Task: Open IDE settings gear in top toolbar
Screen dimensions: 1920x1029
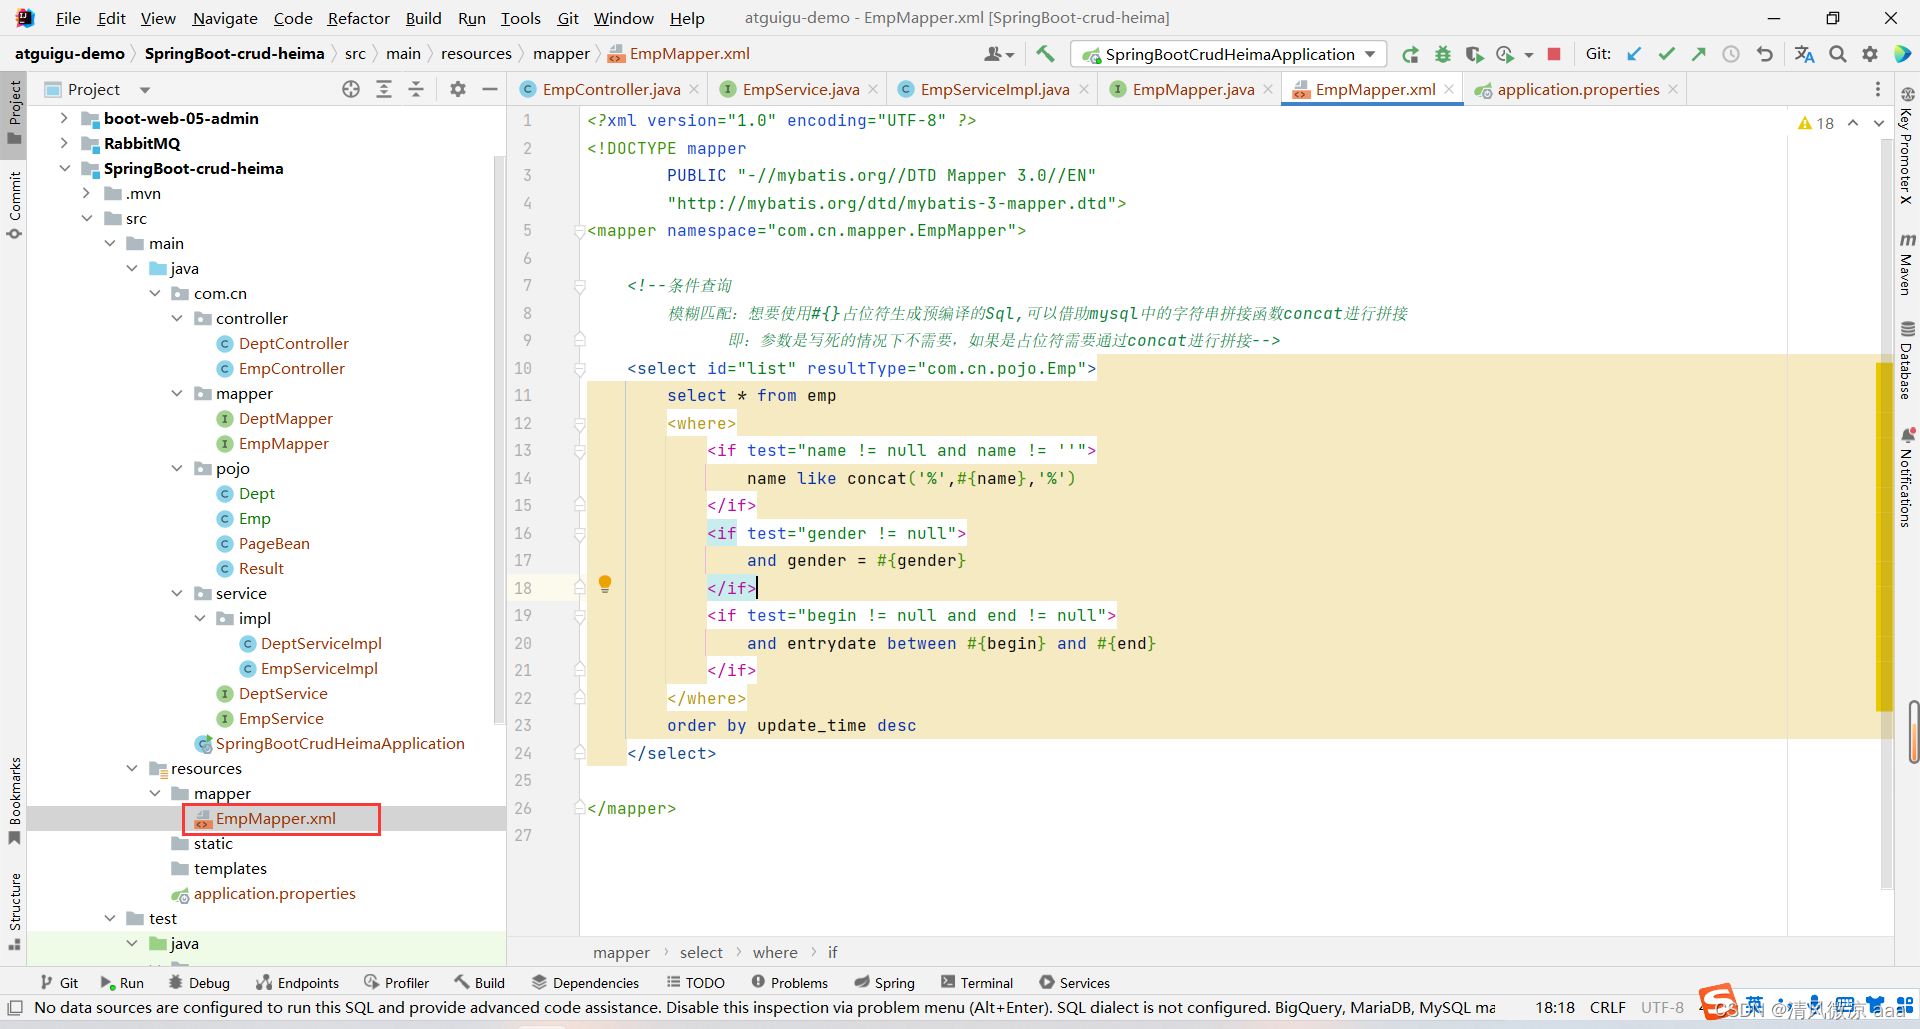Action: click(x=1870, y=54)
